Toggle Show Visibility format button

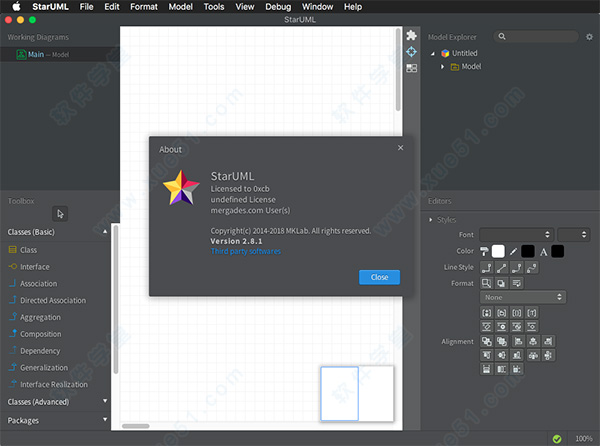pos(486,313)
